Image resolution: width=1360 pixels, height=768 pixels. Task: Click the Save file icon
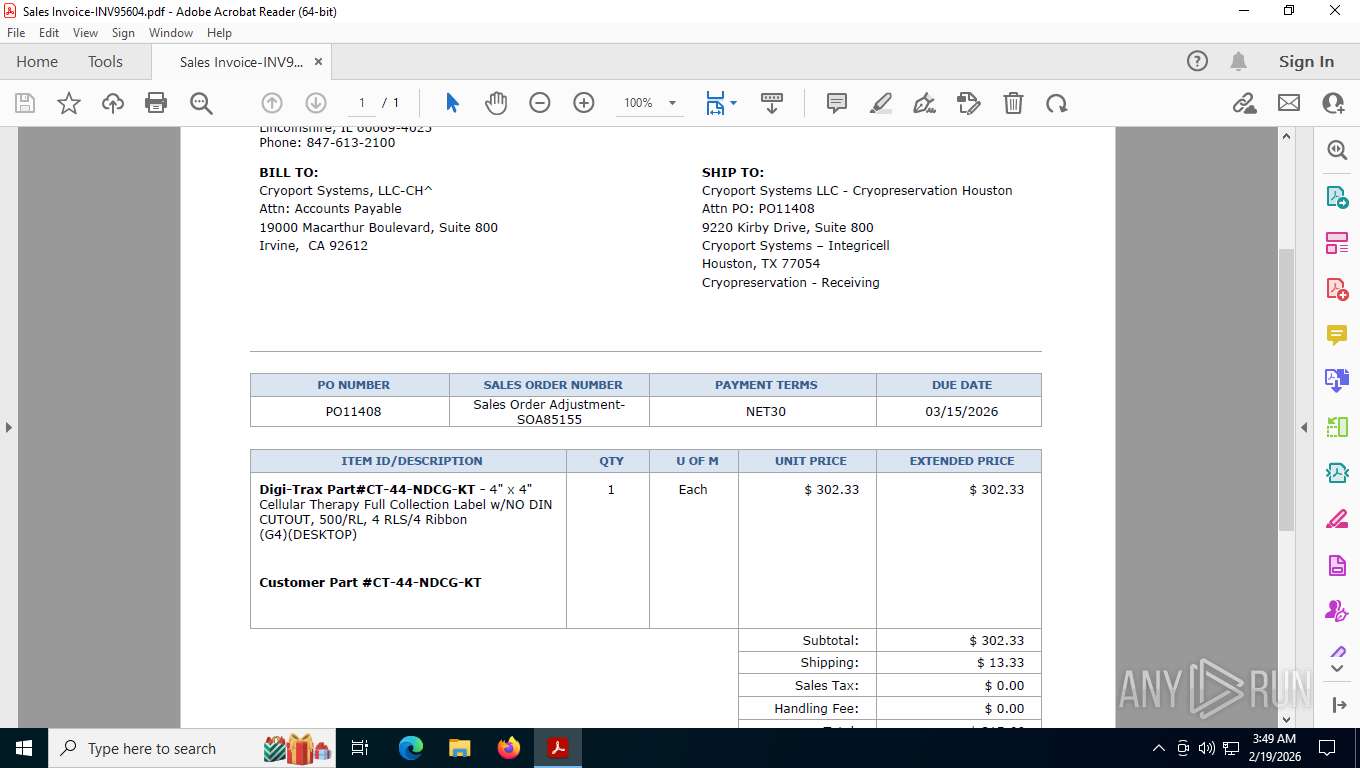[x=25, y=103]
